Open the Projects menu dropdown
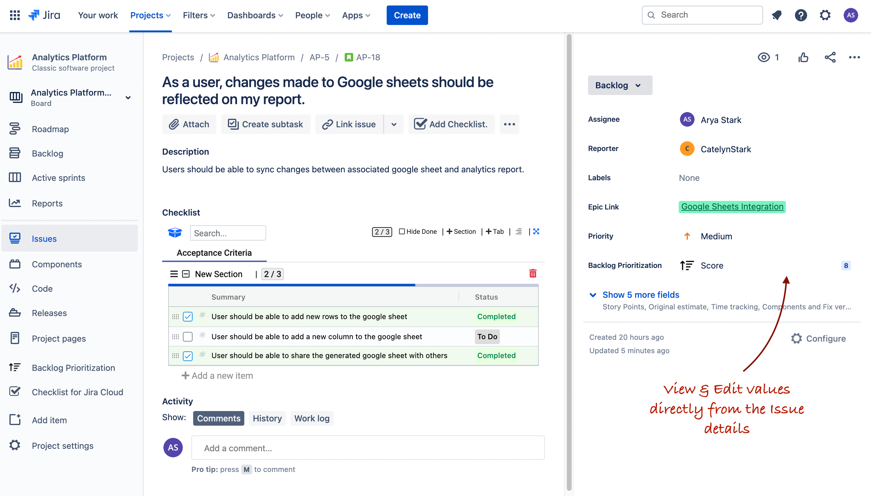Viewport: 871px width, 496px height. coord(150,15)
